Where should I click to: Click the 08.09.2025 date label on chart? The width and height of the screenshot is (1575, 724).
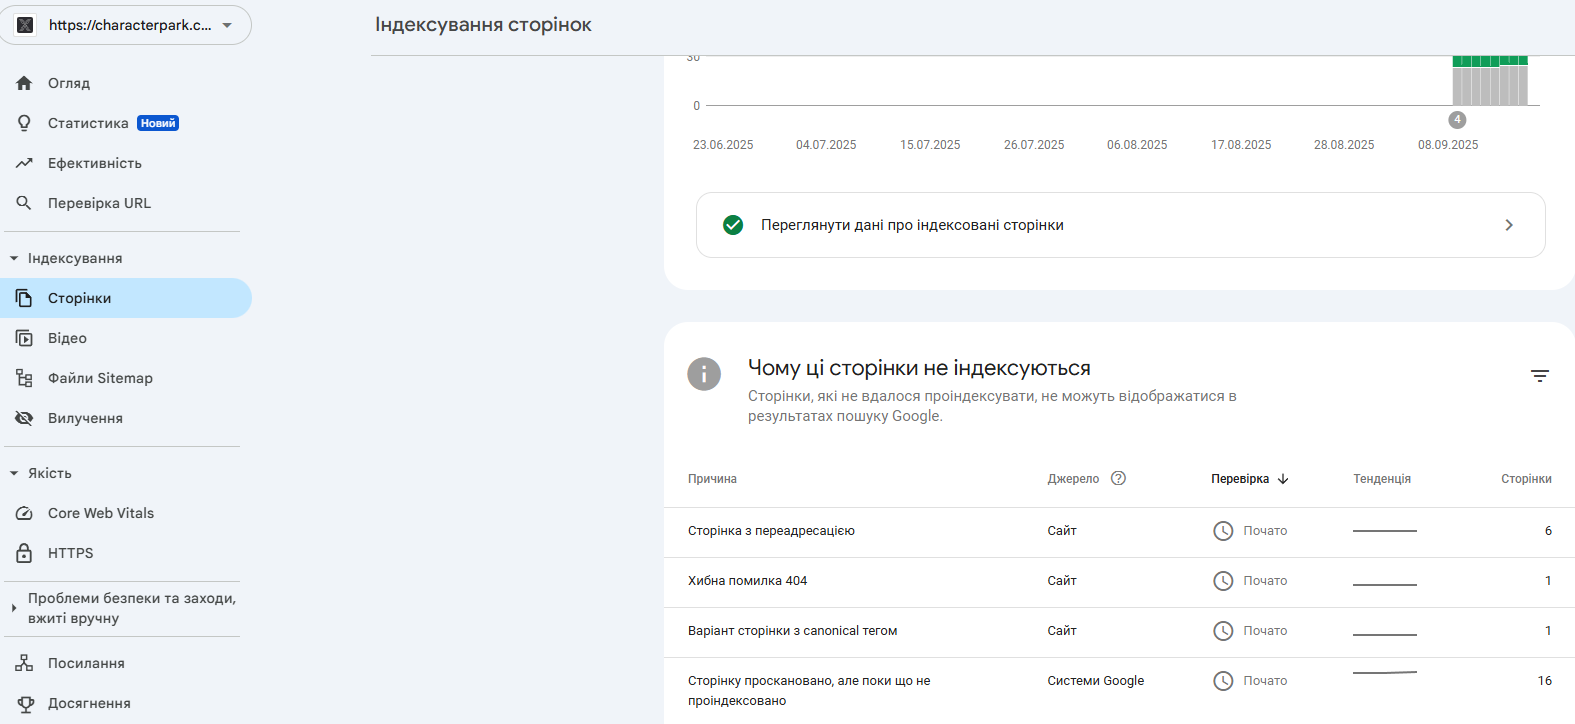[x=1448, y=145]
